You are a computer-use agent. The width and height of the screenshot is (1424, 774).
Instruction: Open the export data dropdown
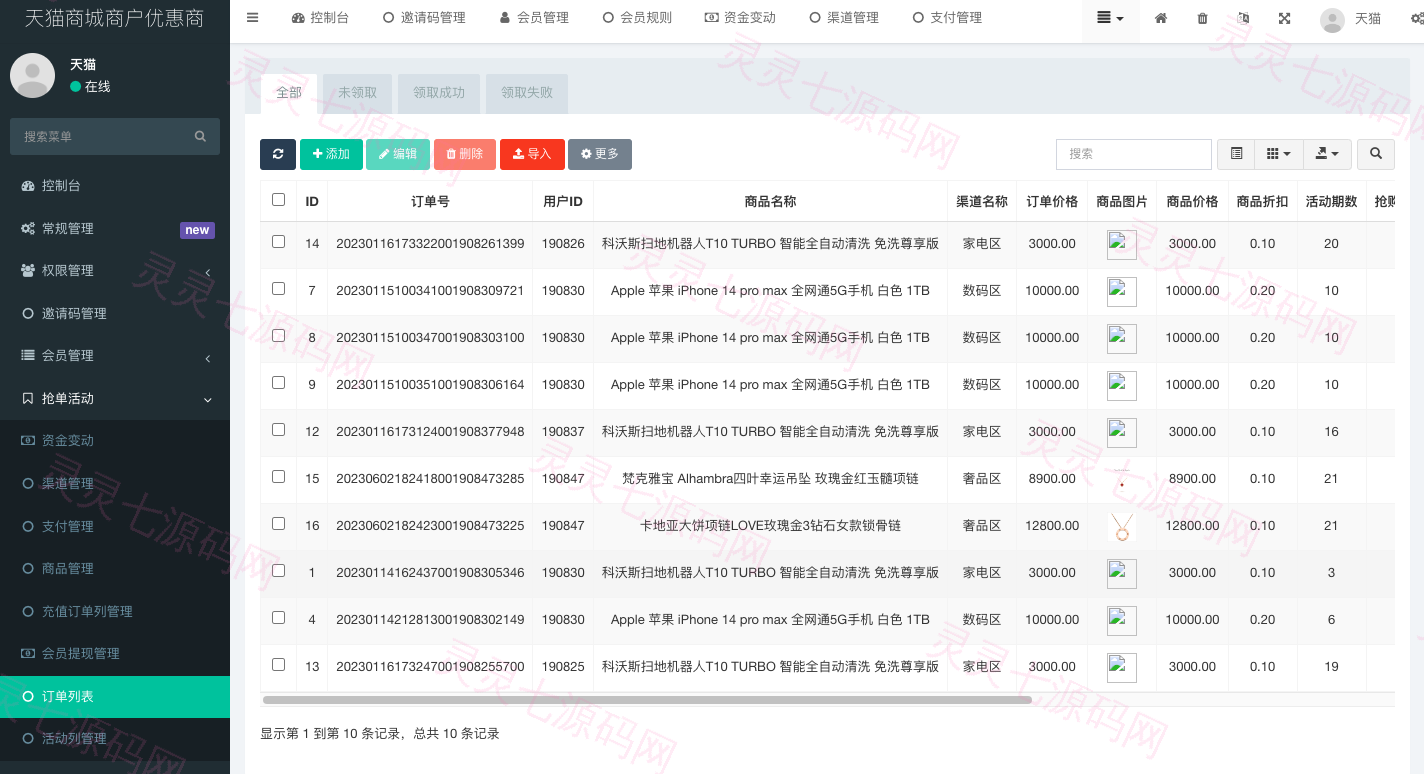click(1327, 154)
